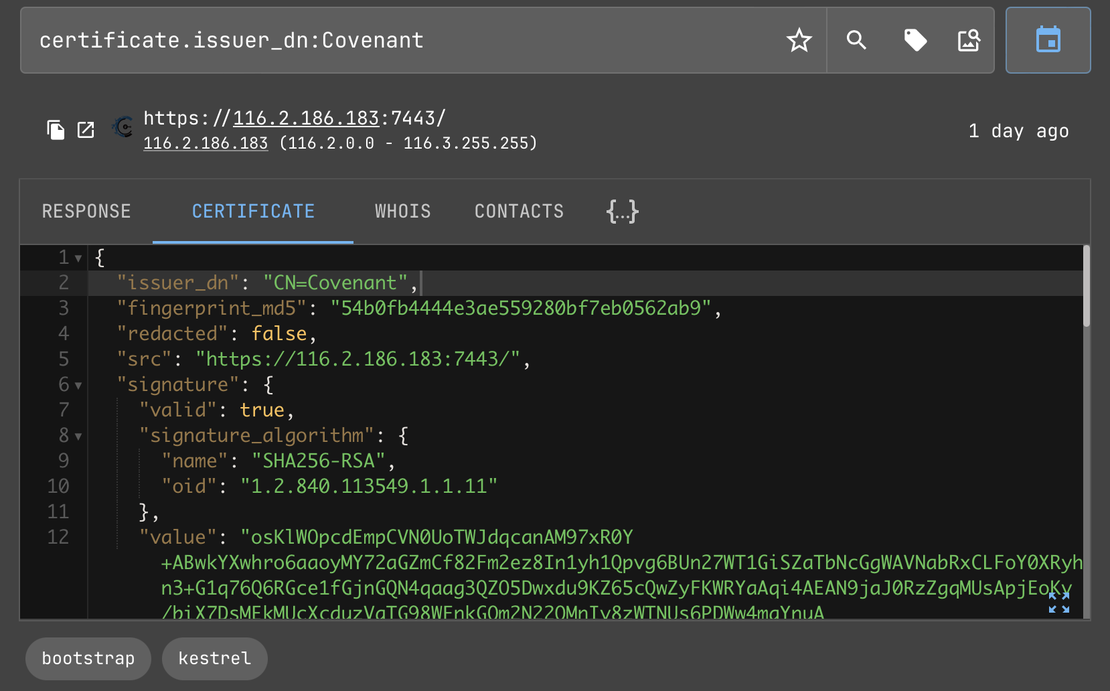Click inside the search query field
The image size is (1110, 691).
click(400, 40)
